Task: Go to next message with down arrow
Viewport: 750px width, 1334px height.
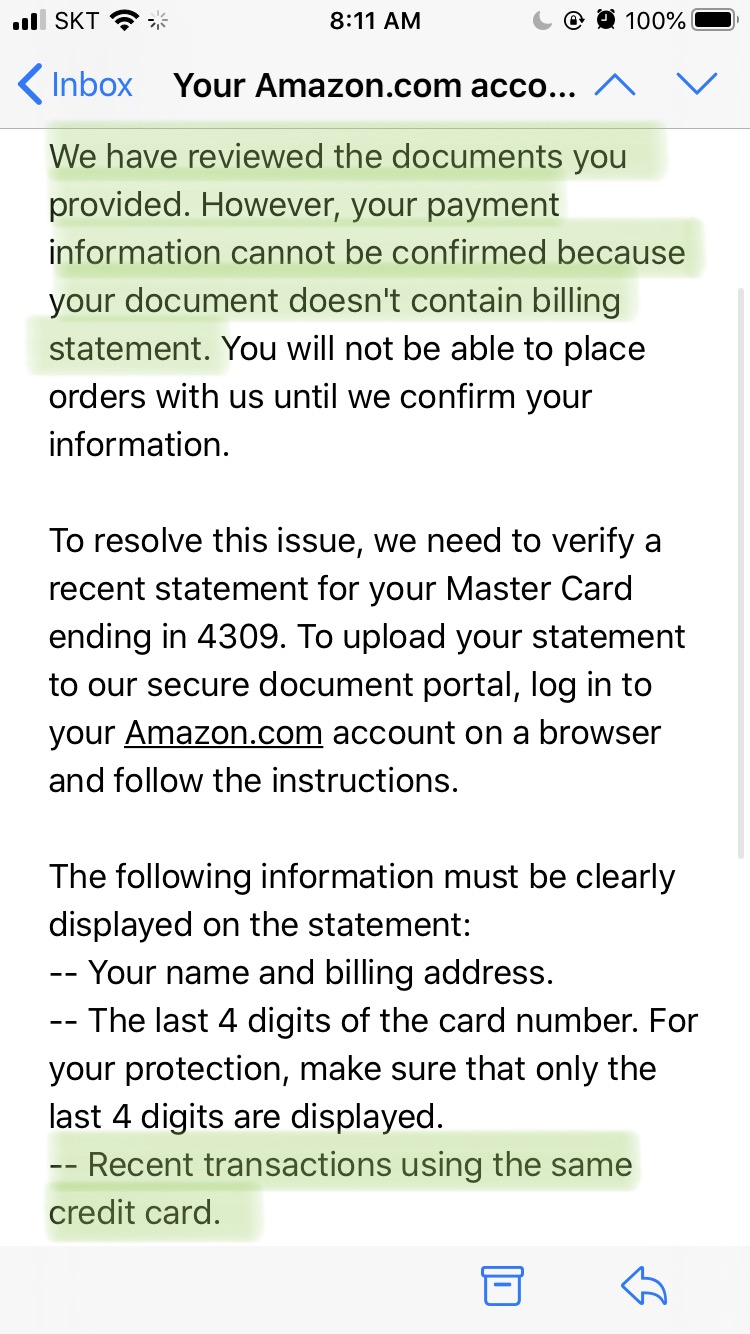Action: pyautogui.click(x=697, y=84)
